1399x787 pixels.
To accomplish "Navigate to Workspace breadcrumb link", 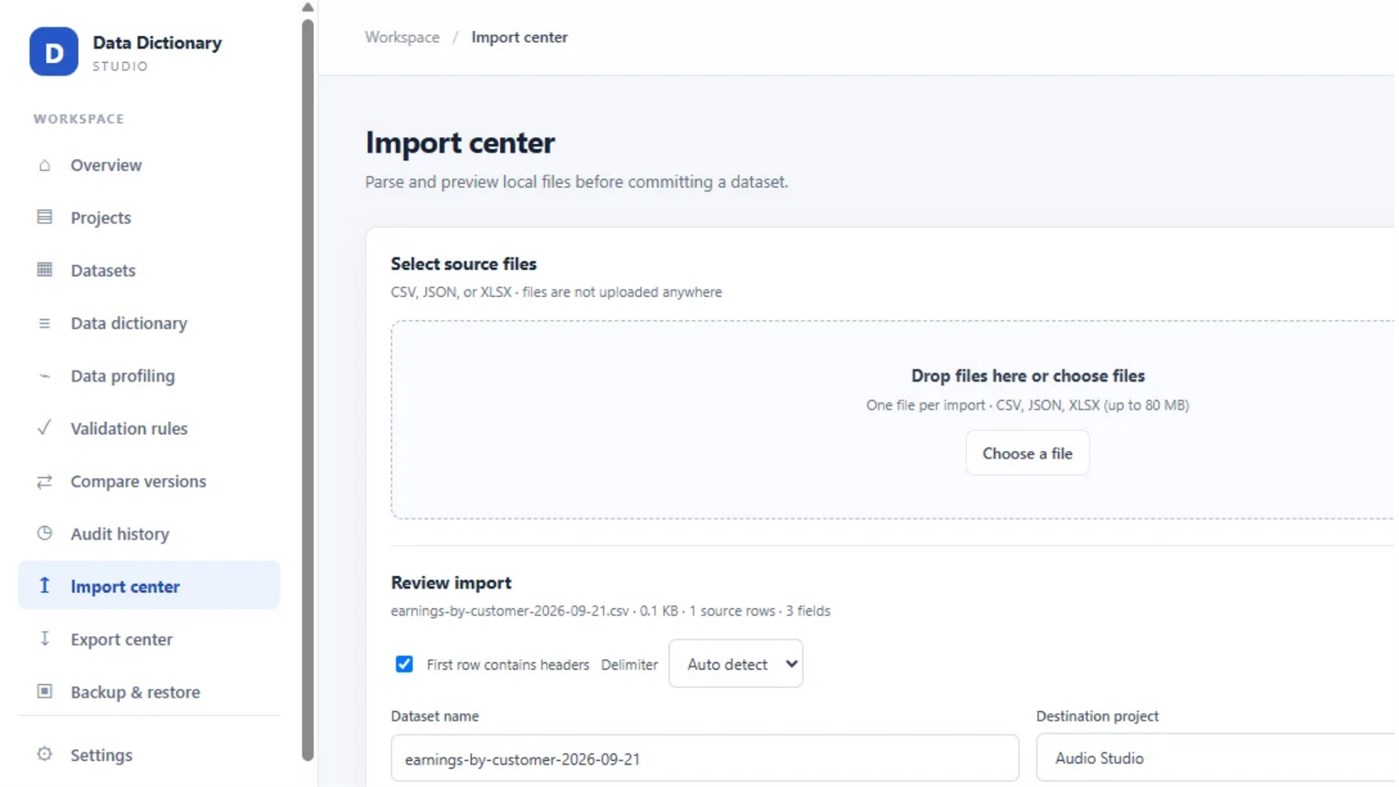I will [402, 37].
